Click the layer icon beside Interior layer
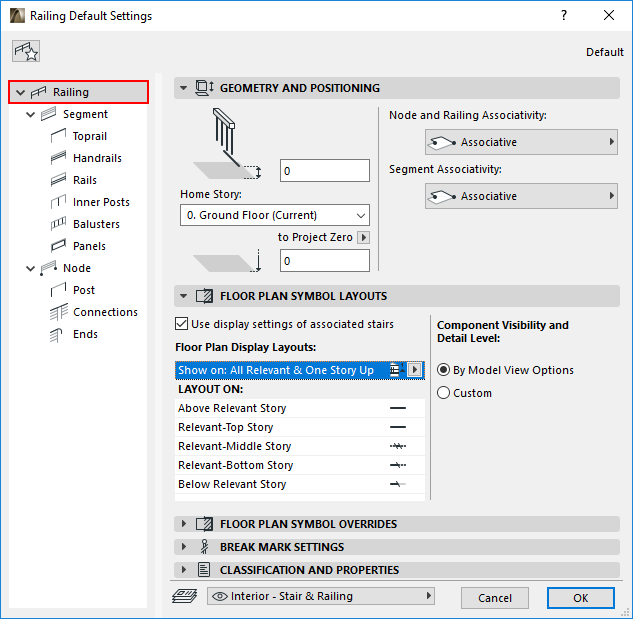The width and height of the screenshot is (633, 619). pos(182,597)
